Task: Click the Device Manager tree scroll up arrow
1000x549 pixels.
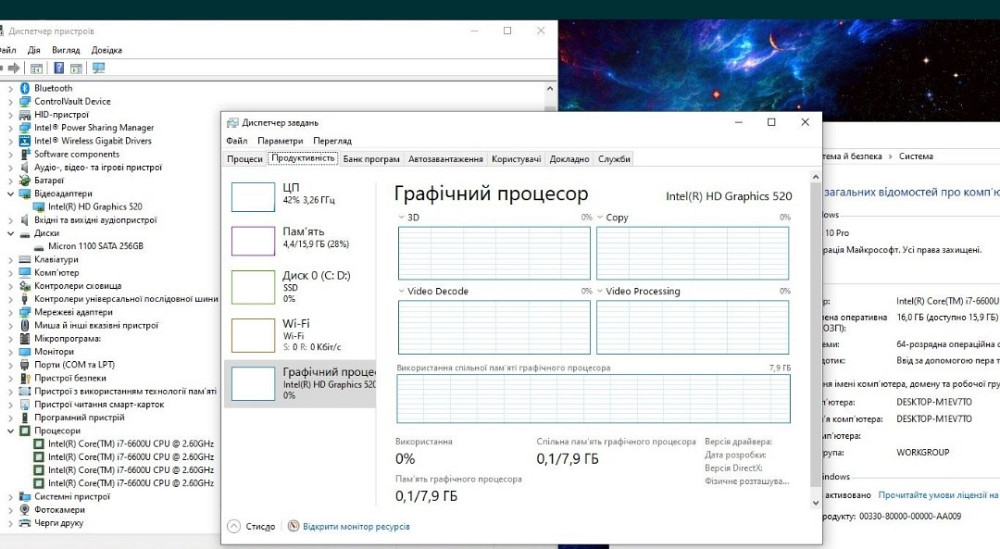Action: (x=550, y=89)
